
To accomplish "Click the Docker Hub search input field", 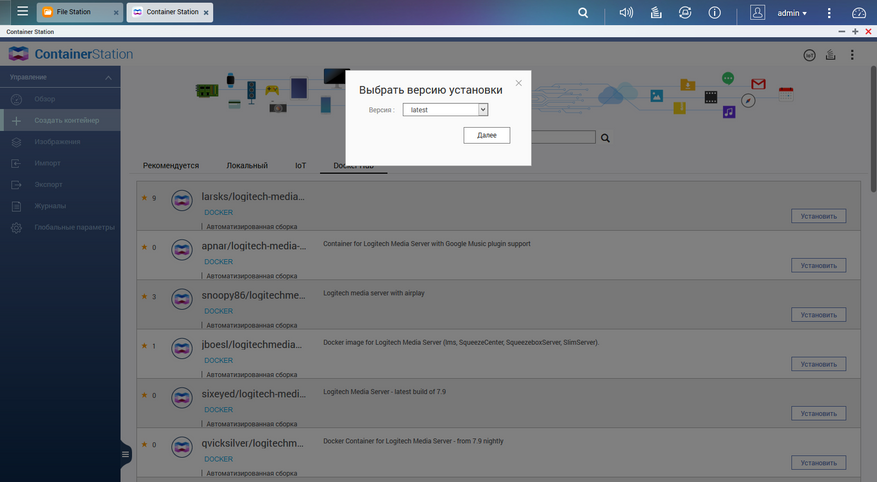I will [x=563, y=137].
